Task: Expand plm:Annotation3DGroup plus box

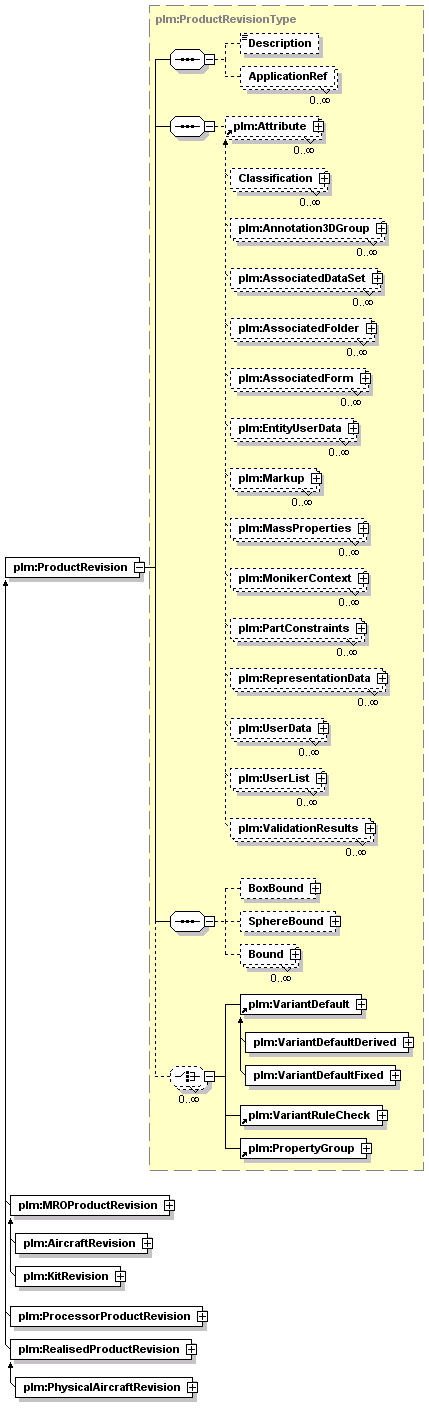Action: (x=381, y=229)
